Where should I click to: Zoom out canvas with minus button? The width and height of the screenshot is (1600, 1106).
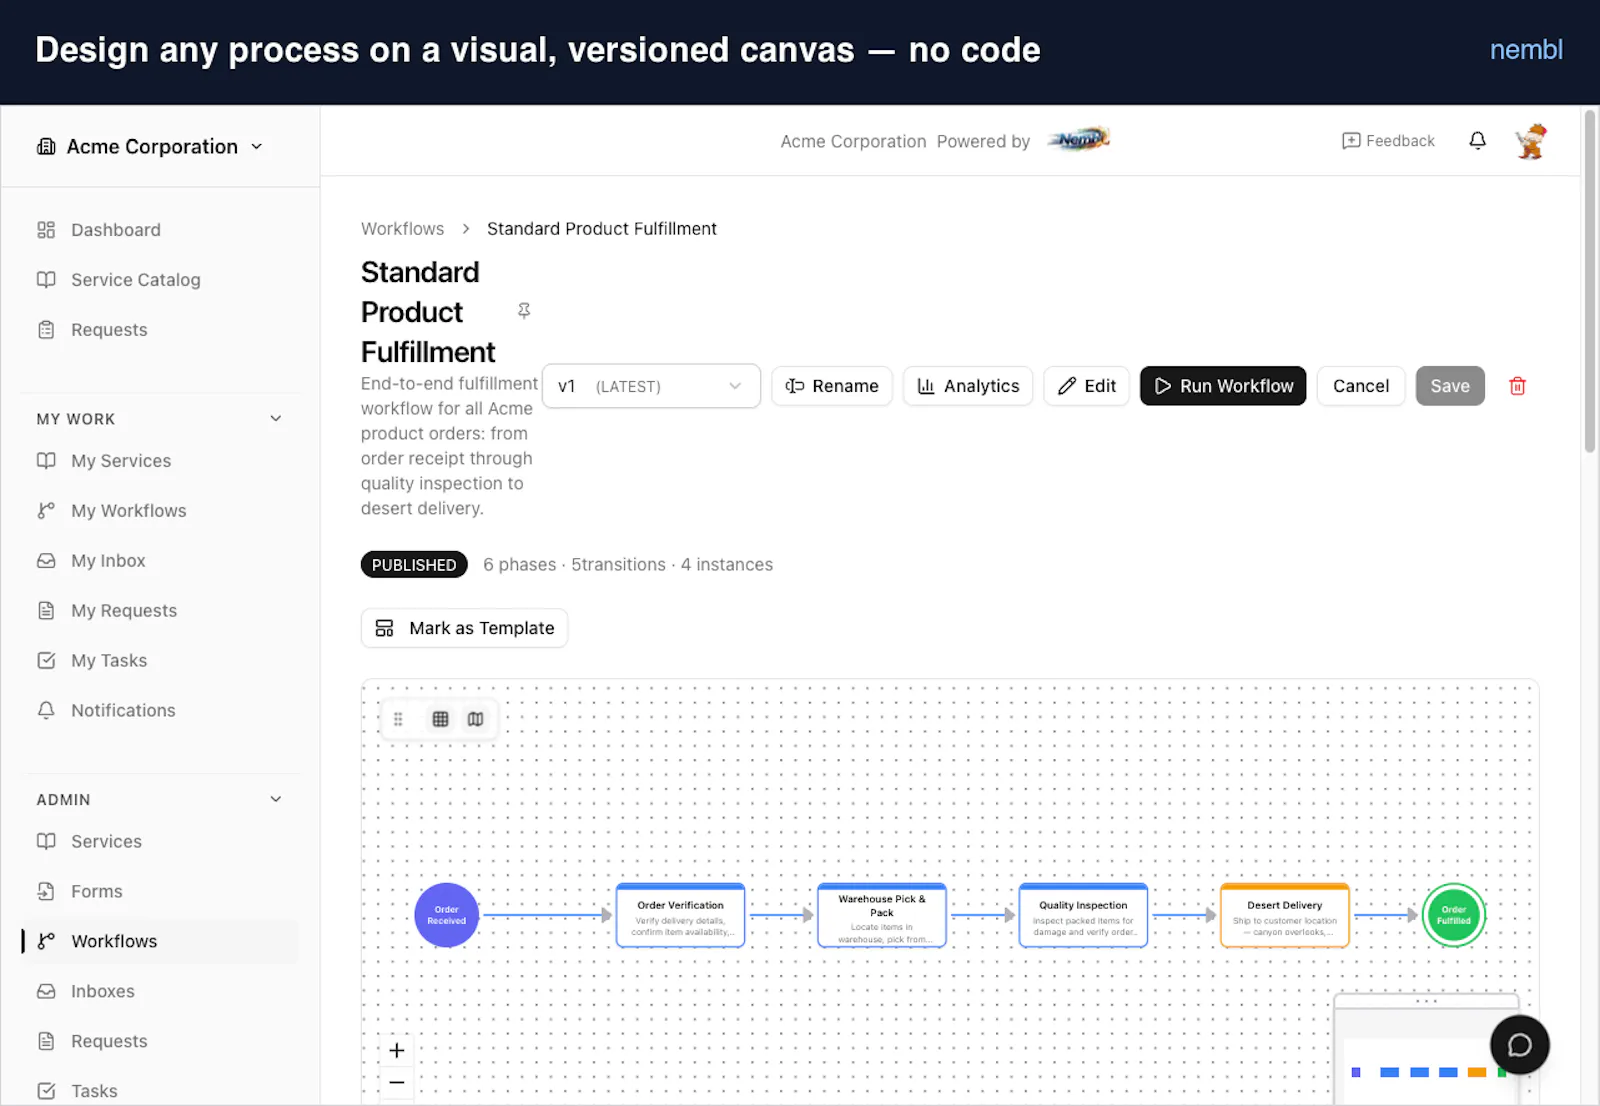coord(397,1082)
